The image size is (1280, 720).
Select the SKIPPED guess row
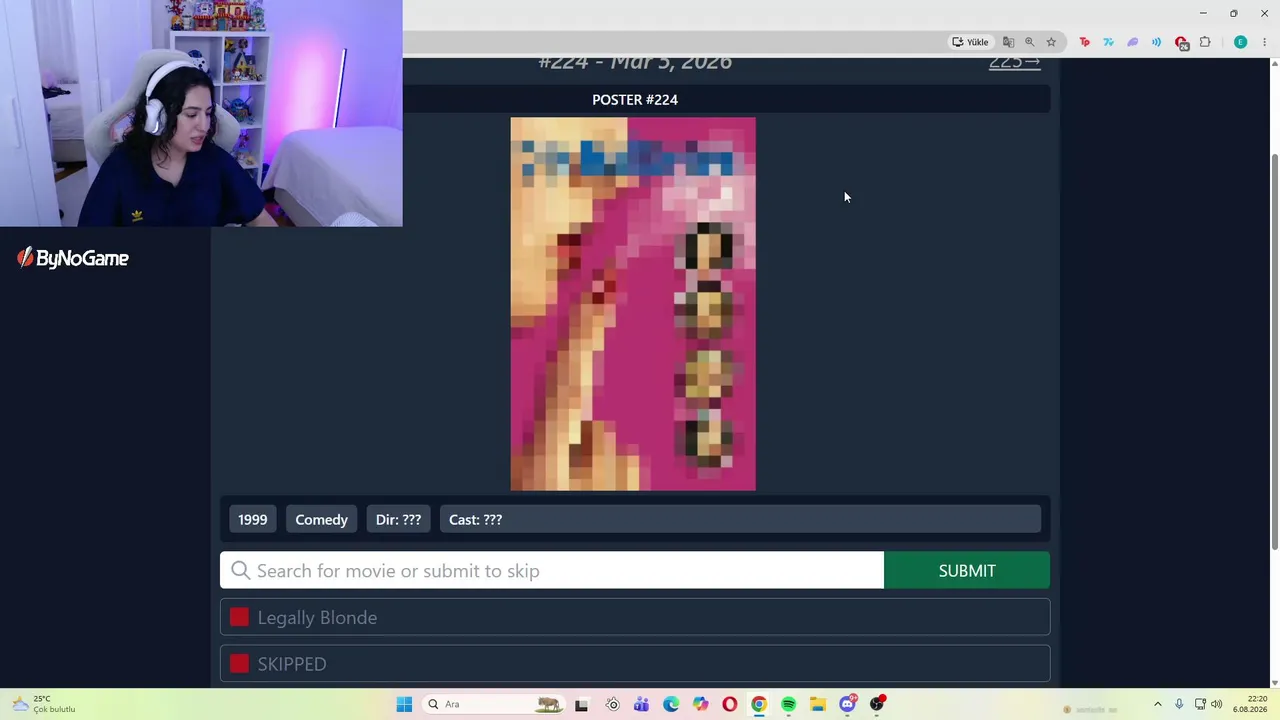tap(635, 664)
